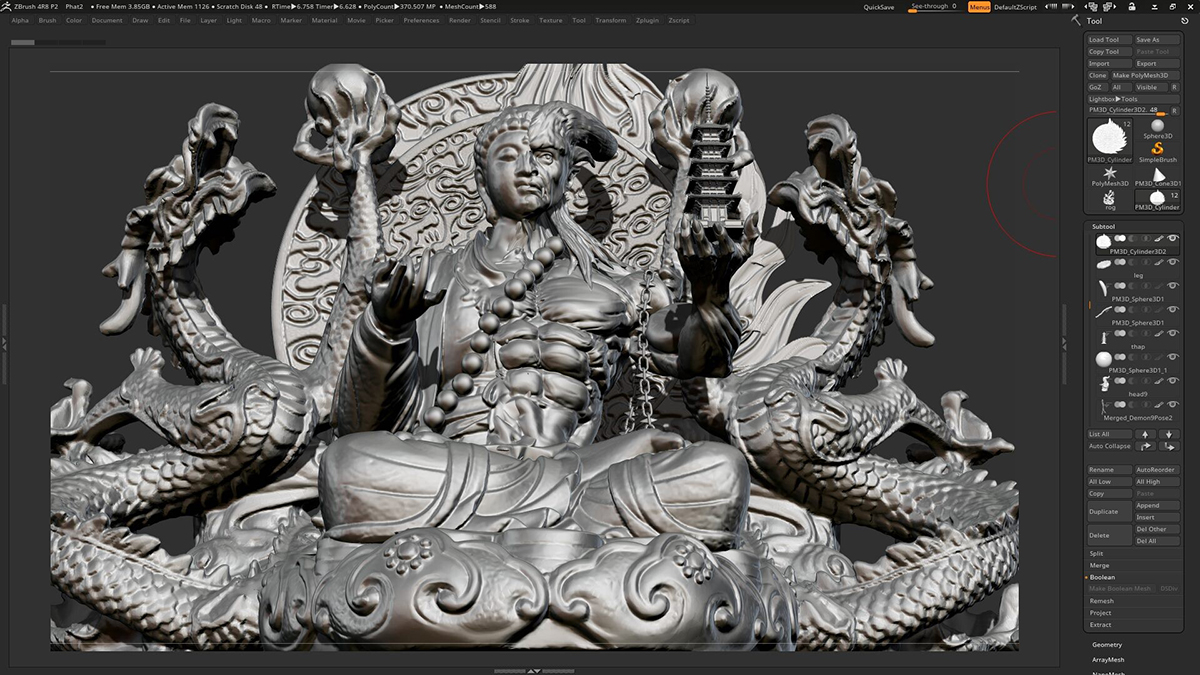
Task: Expand the Remesh section
Action: coord(1101,601)
